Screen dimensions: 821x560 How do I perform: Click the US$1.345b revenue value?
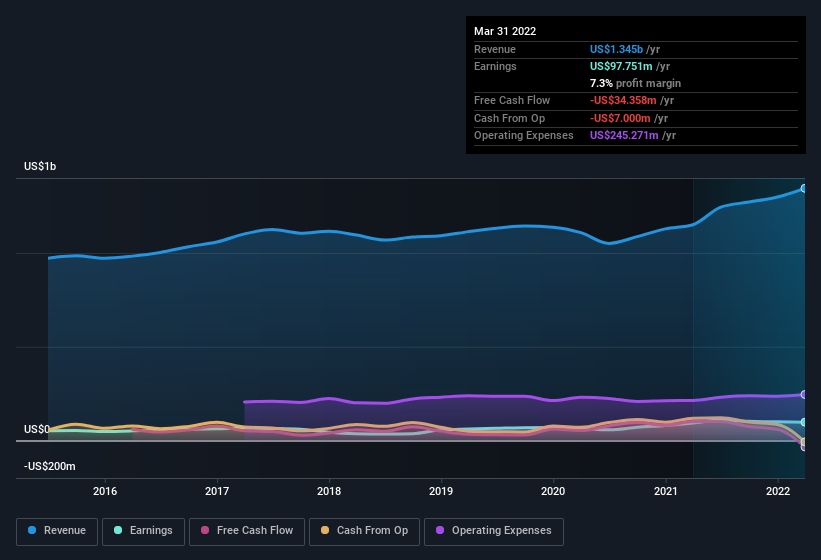click(x=616, y=49)
